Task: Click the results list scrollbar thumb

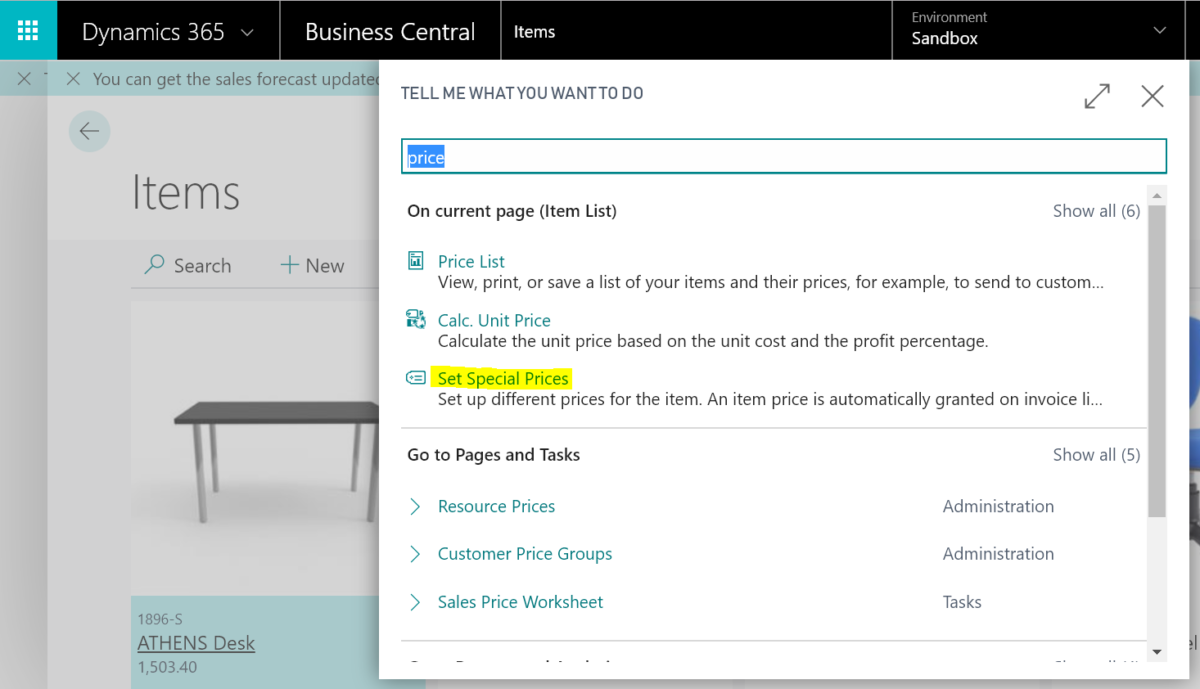Action: [1157, 361]
